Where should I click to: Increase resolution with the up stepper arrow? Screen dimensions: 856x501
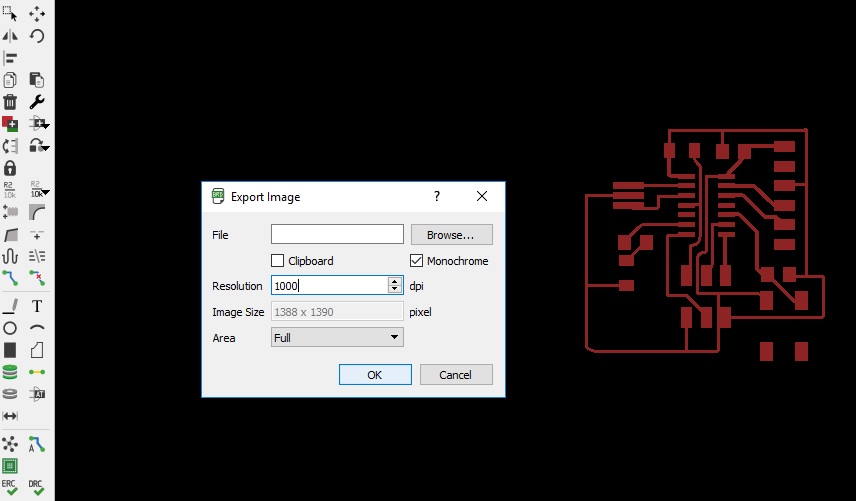[x=395, y=281]
